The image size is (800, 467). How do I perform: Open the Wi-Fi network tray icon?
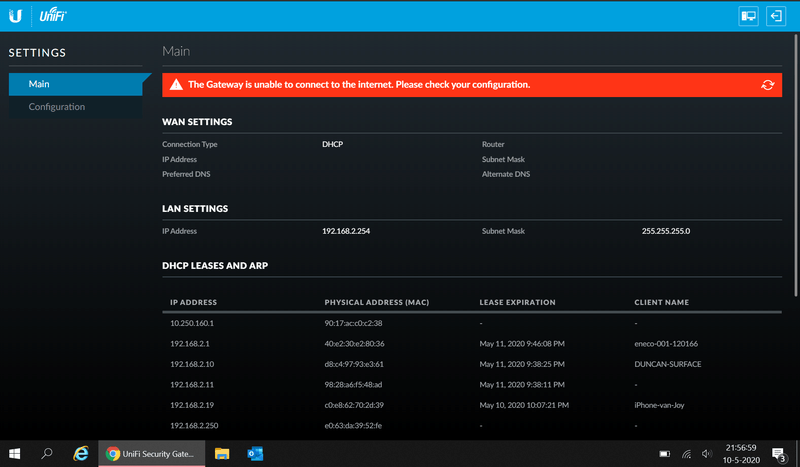[x=687, y=453]
